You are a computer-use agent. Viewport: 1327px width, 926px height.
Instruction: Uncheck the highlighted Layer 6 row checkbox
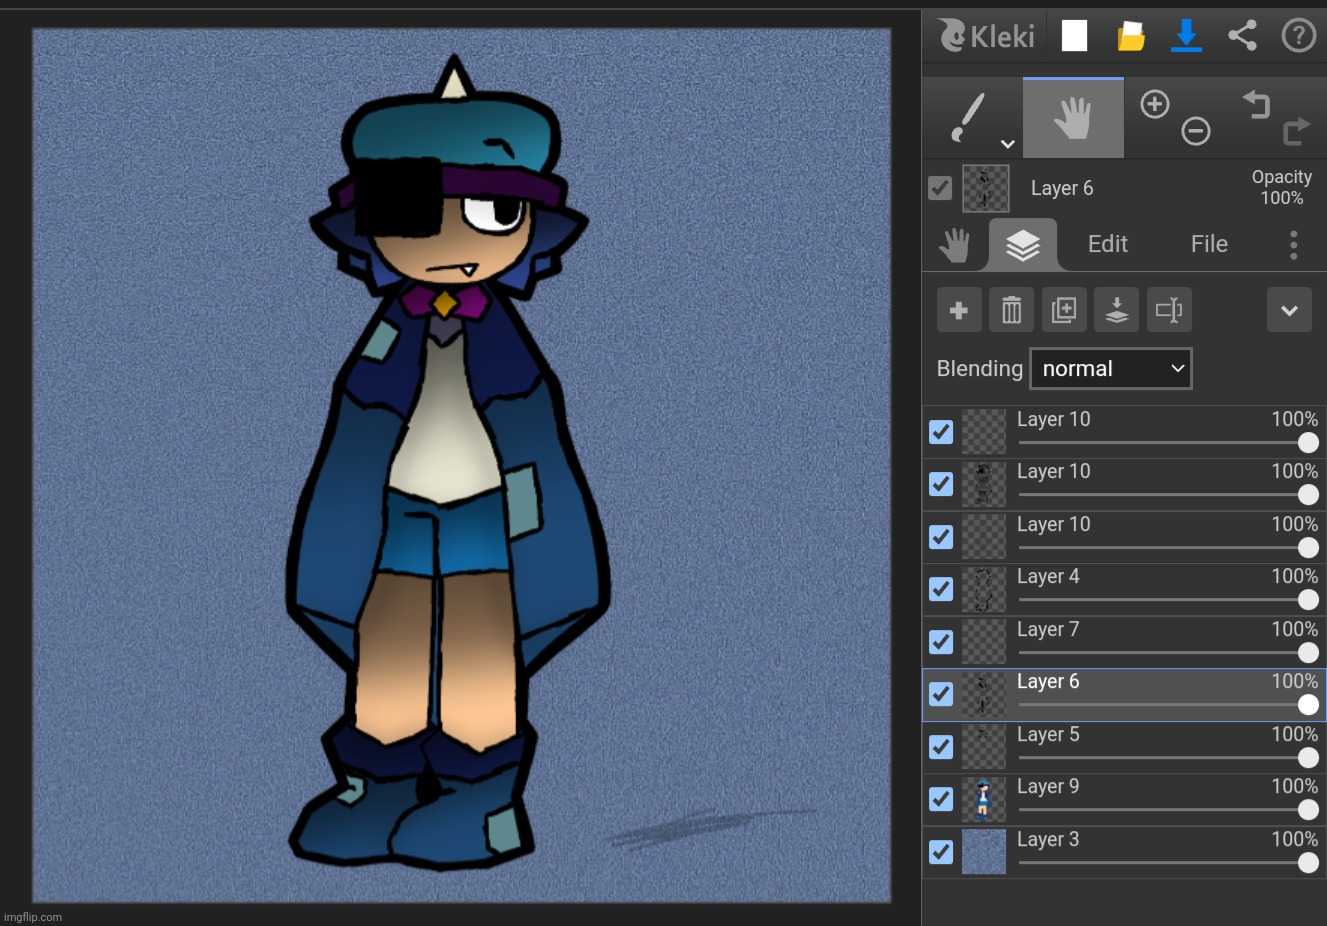pyautogui.click(x=941, y=694)
